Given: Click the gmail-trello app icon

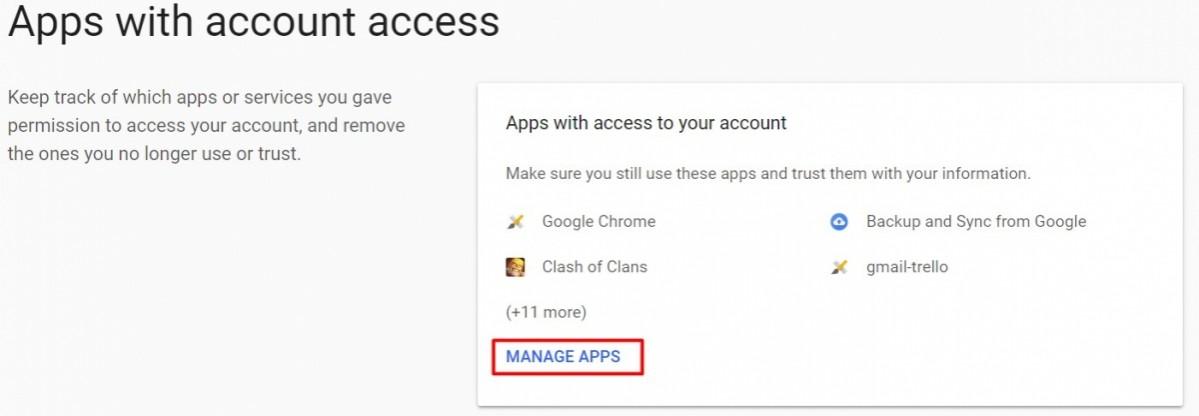Looking at the screenshot, I should (x=839, y=267).
